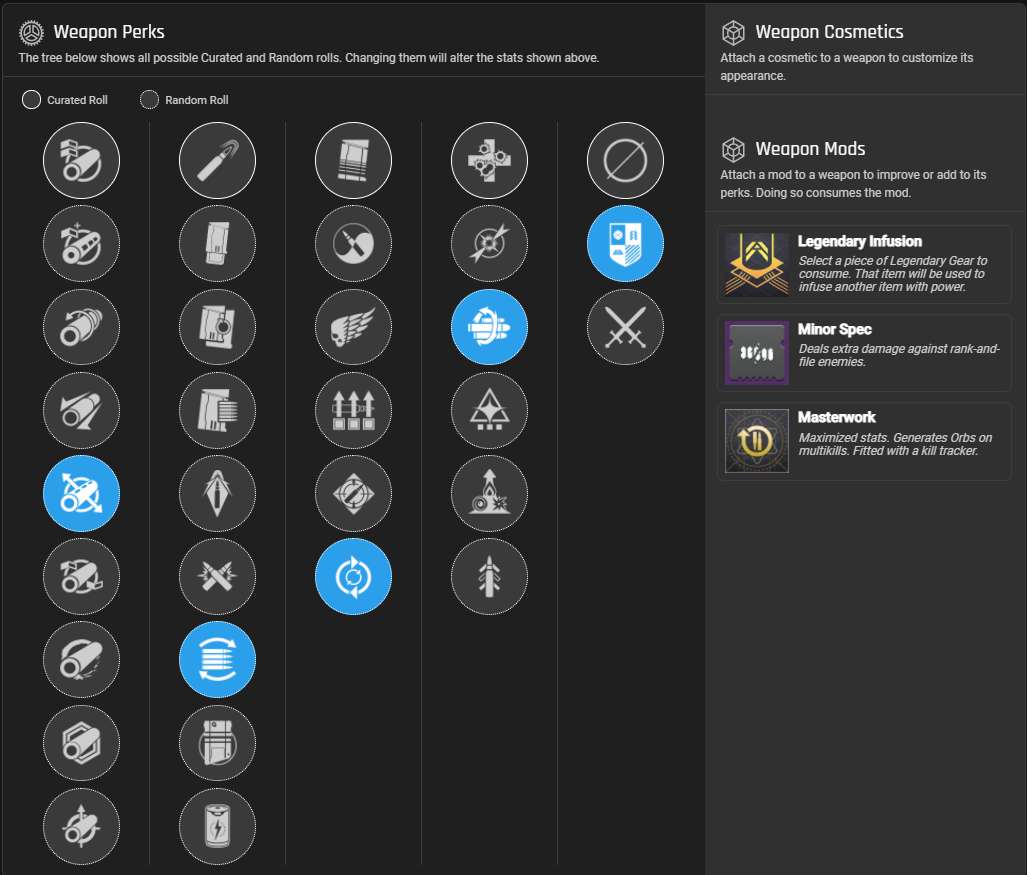Select the triangle with eye perk icon
The width and height of the screenshot is (1027, 875).
click(489, 410)
